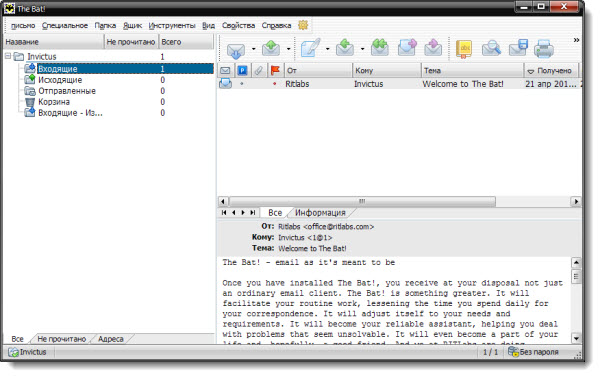This screenshot has height=377, width=600.
Task: Select the Все tab in message preview
Action: click(x=275, y=213)
